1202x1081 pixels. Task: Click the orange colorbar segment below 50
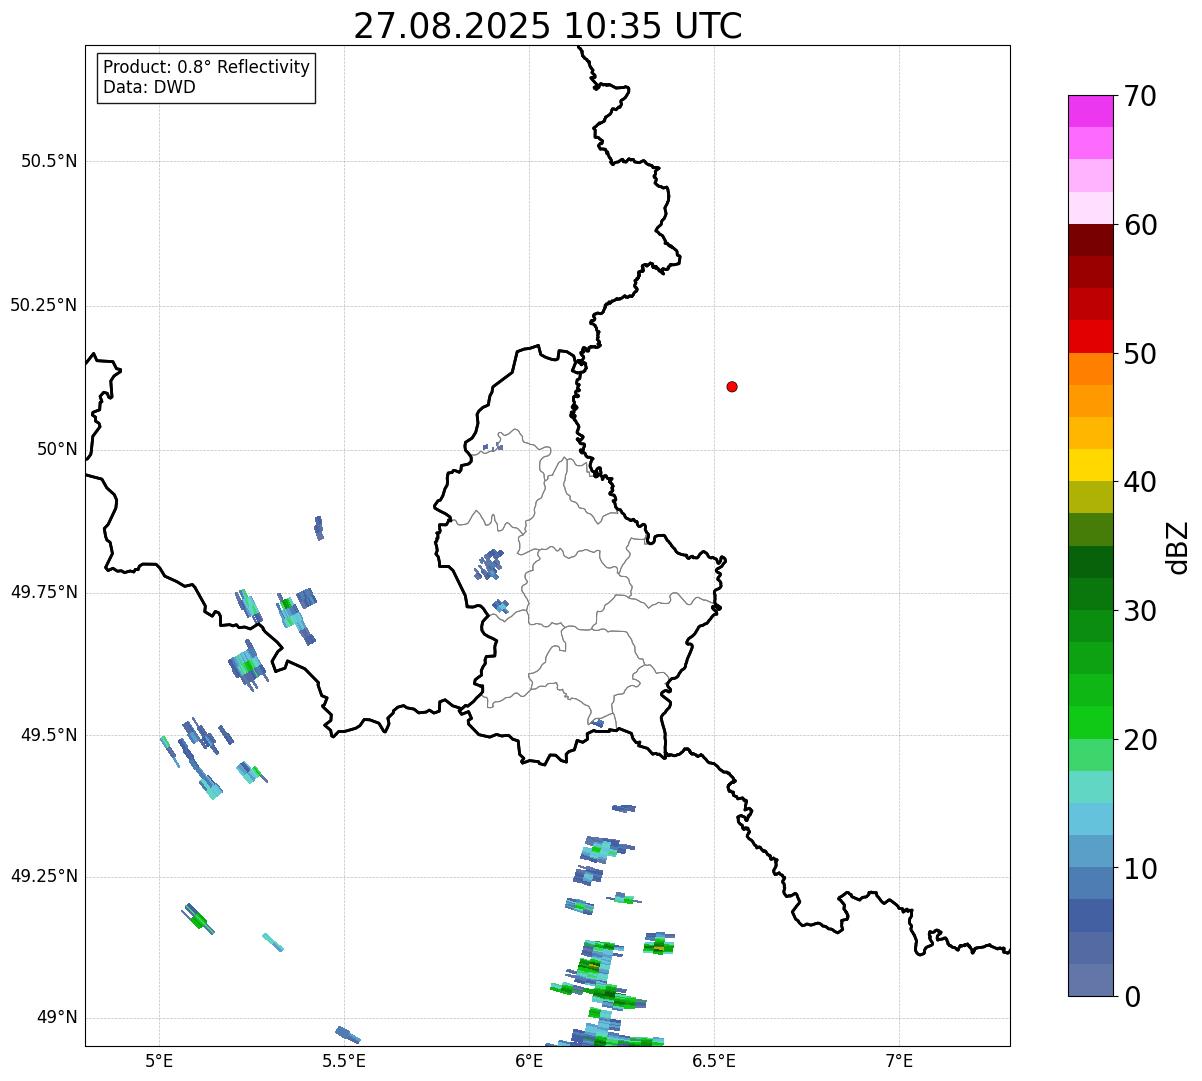point(1091,369)
